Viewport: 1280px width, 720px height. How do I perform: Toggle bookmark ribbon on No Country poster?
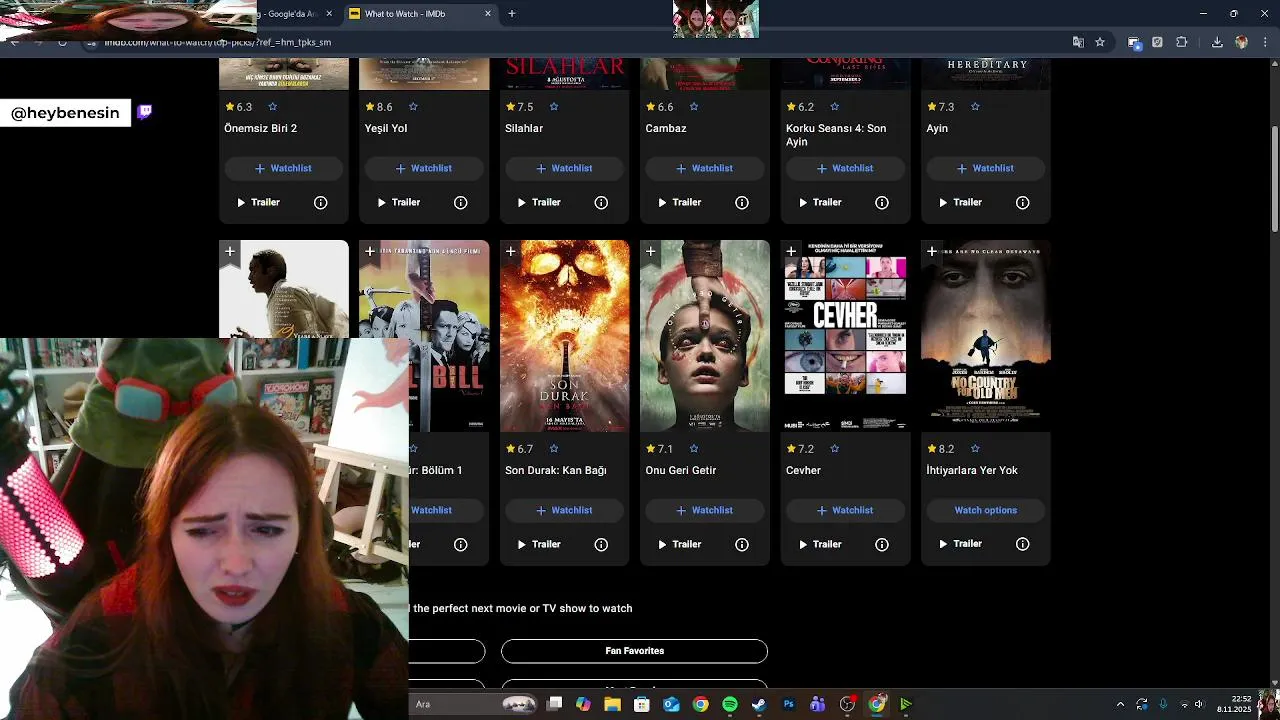point(932,252)
